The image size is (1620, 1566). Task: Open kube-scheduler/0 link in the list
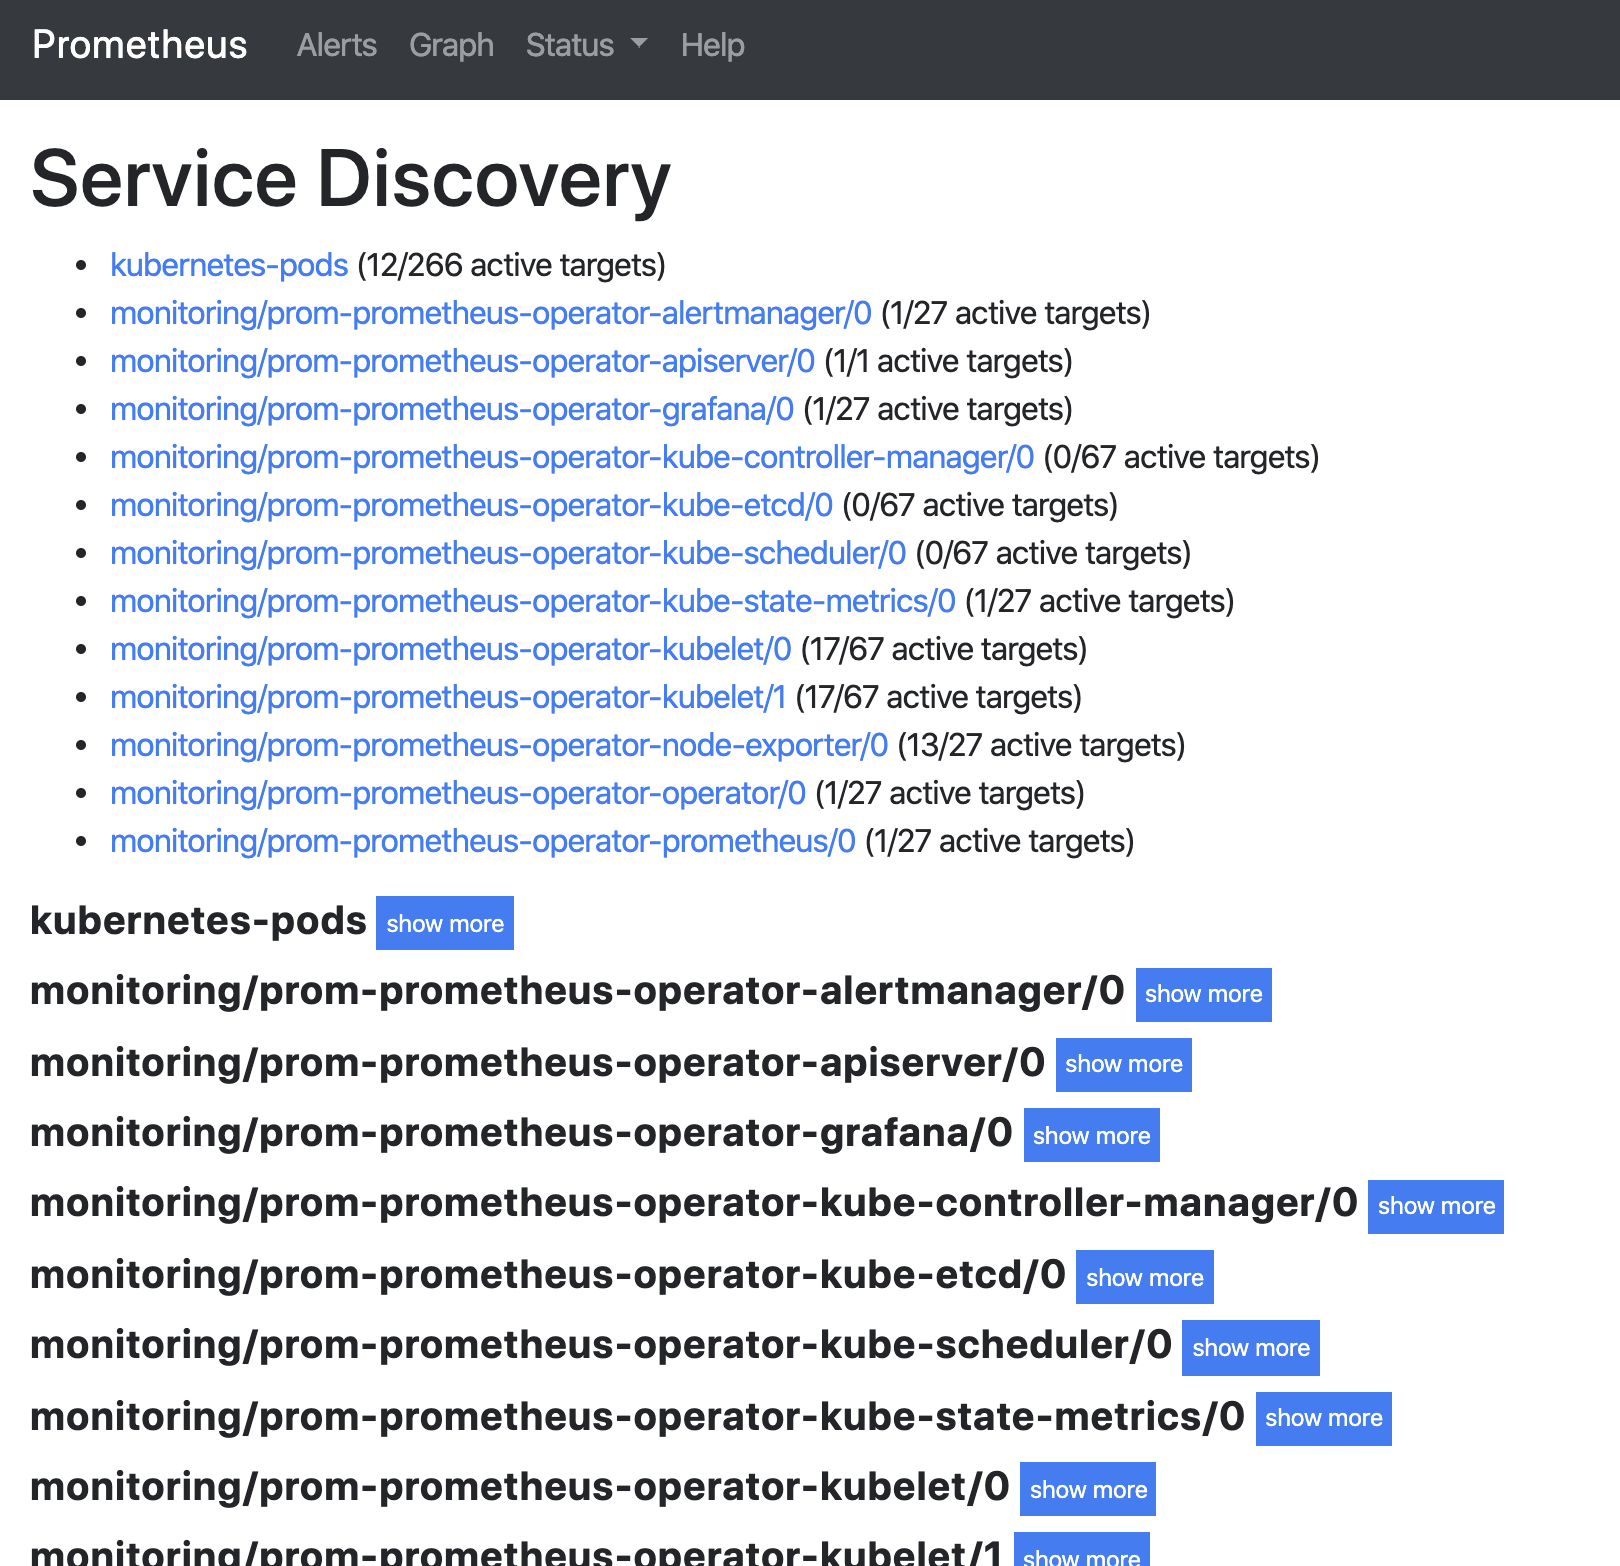pos(508,553)
